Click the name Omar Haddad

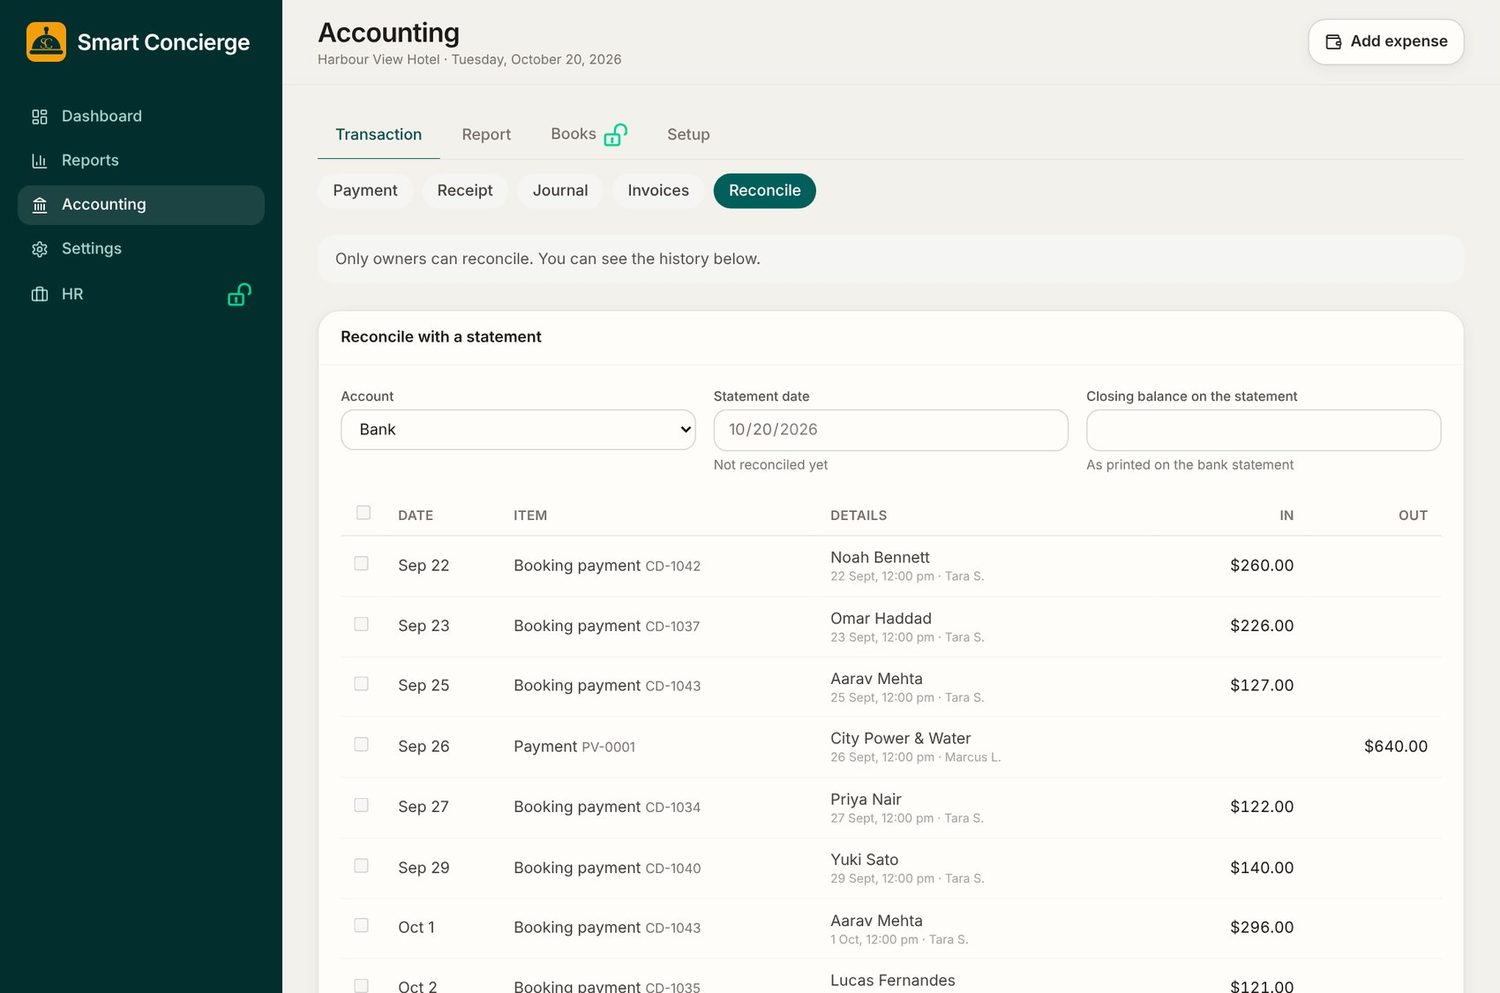pyautogui.click(x=881, y=619)
